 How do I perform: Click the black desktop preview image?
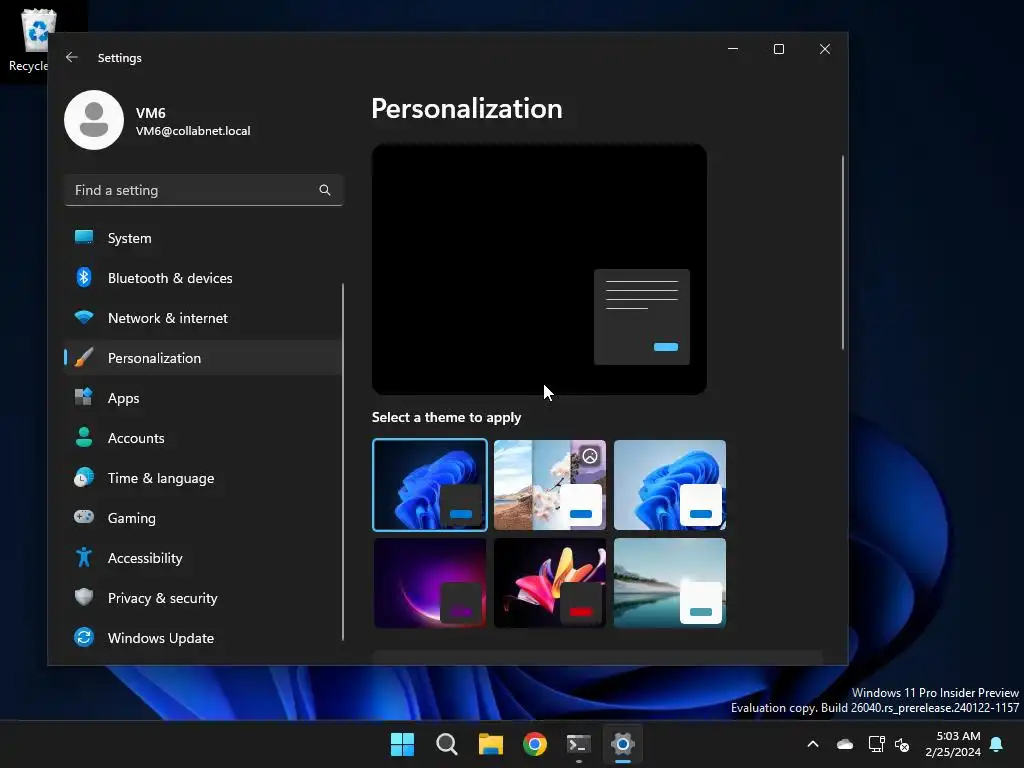coord(539,269)
